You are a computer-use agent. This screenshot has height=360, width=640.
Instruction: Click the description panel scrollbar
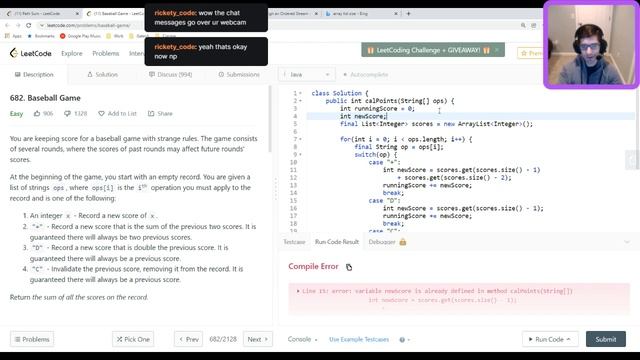269,119
